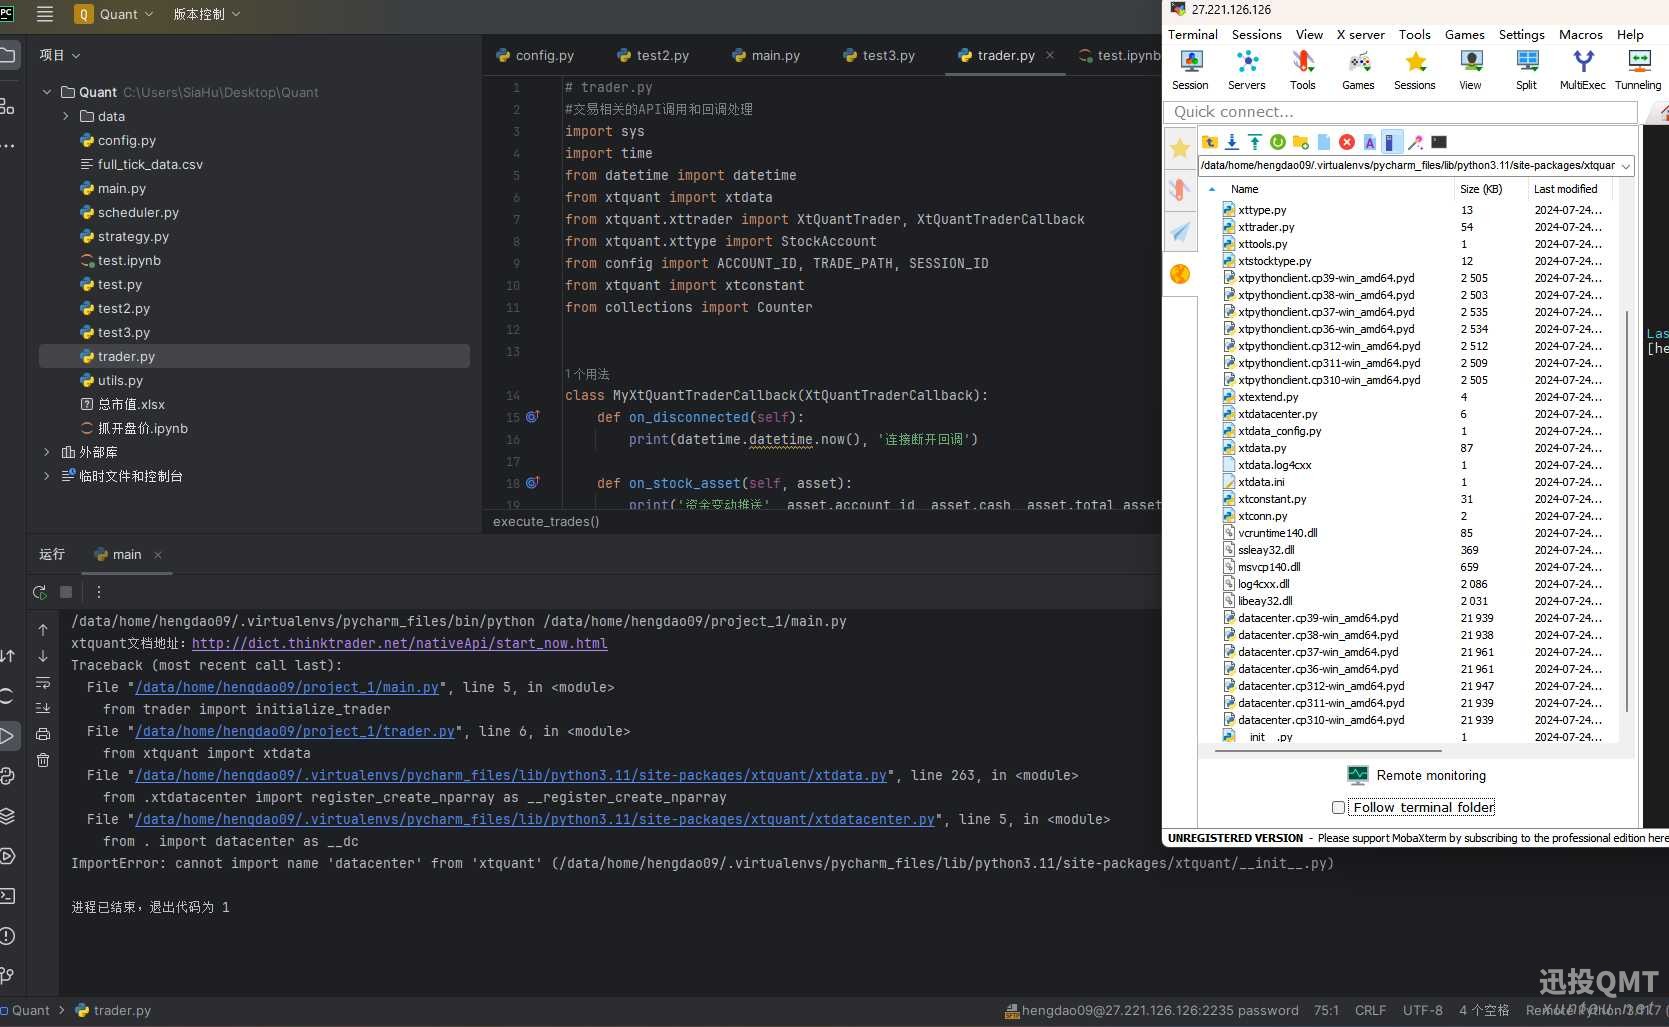
Task: Open the Quant project dropdown
Action: [x=115, y=14]
